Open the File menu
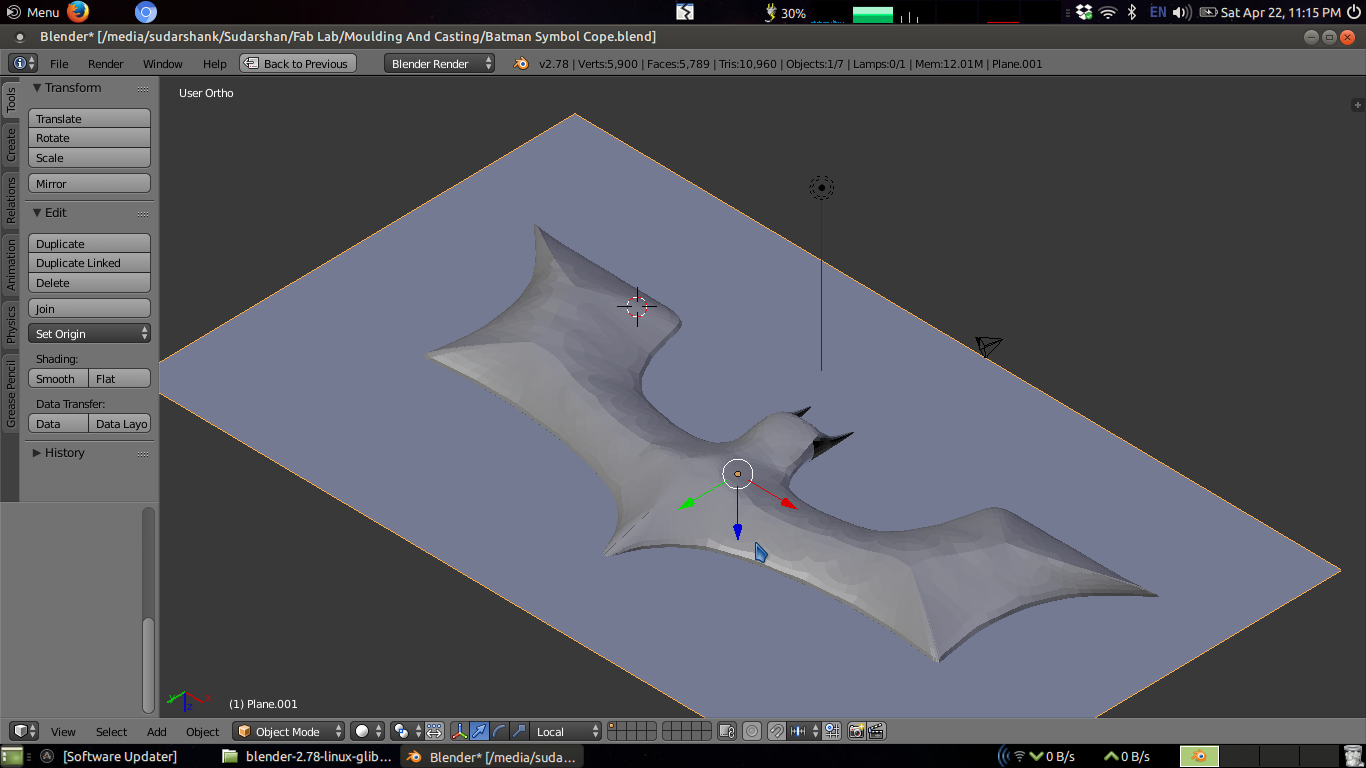This screenshot has width=1366, height=768. [x=59, y=64]
